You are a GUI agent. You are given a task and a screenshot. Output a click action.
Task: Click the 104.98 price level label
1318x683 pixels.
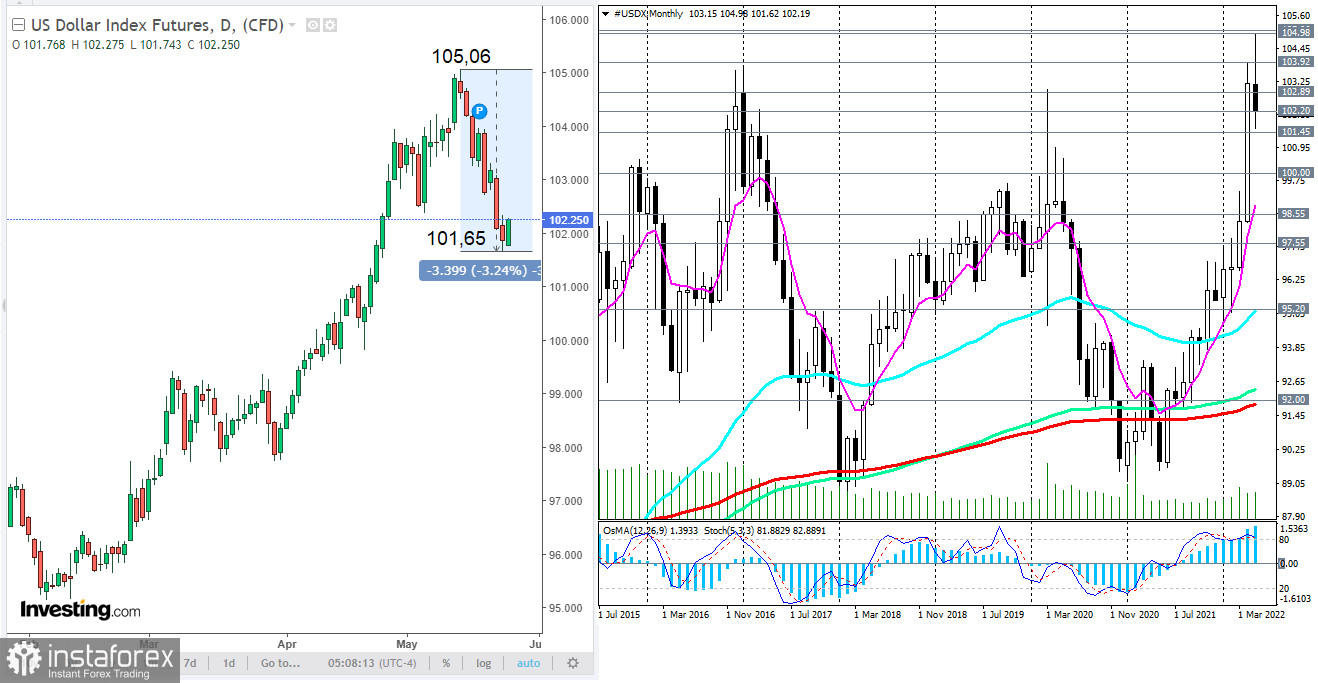tap(1296, 33)
